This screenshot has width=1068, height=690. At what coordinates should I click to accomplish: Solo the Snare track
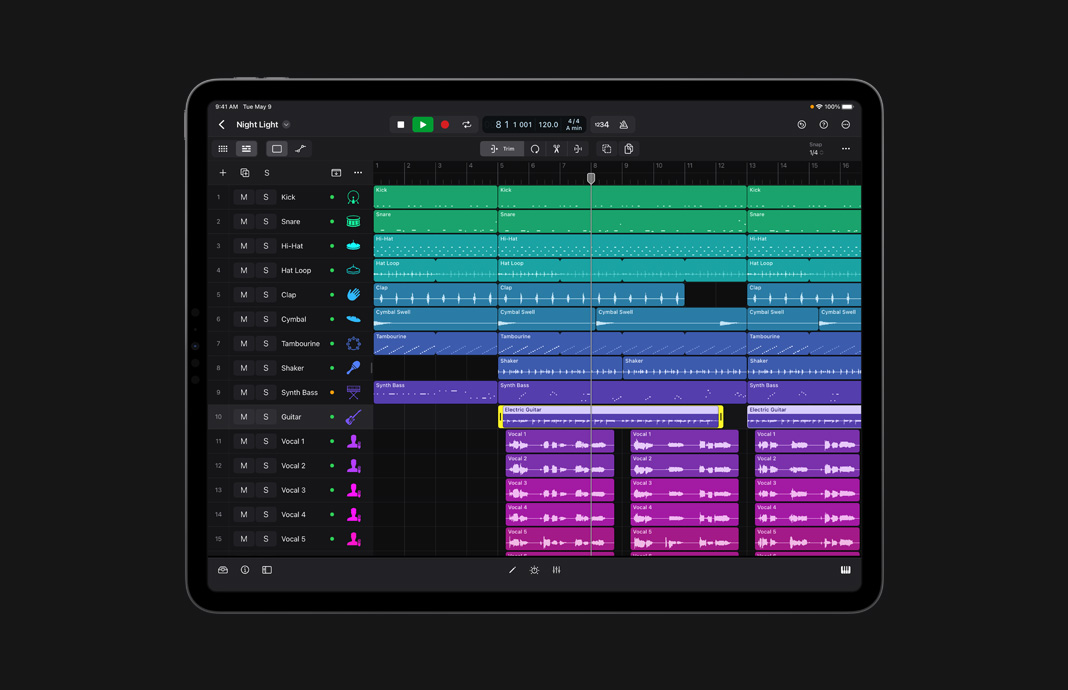pyautogui.click(x=266, y=222)
